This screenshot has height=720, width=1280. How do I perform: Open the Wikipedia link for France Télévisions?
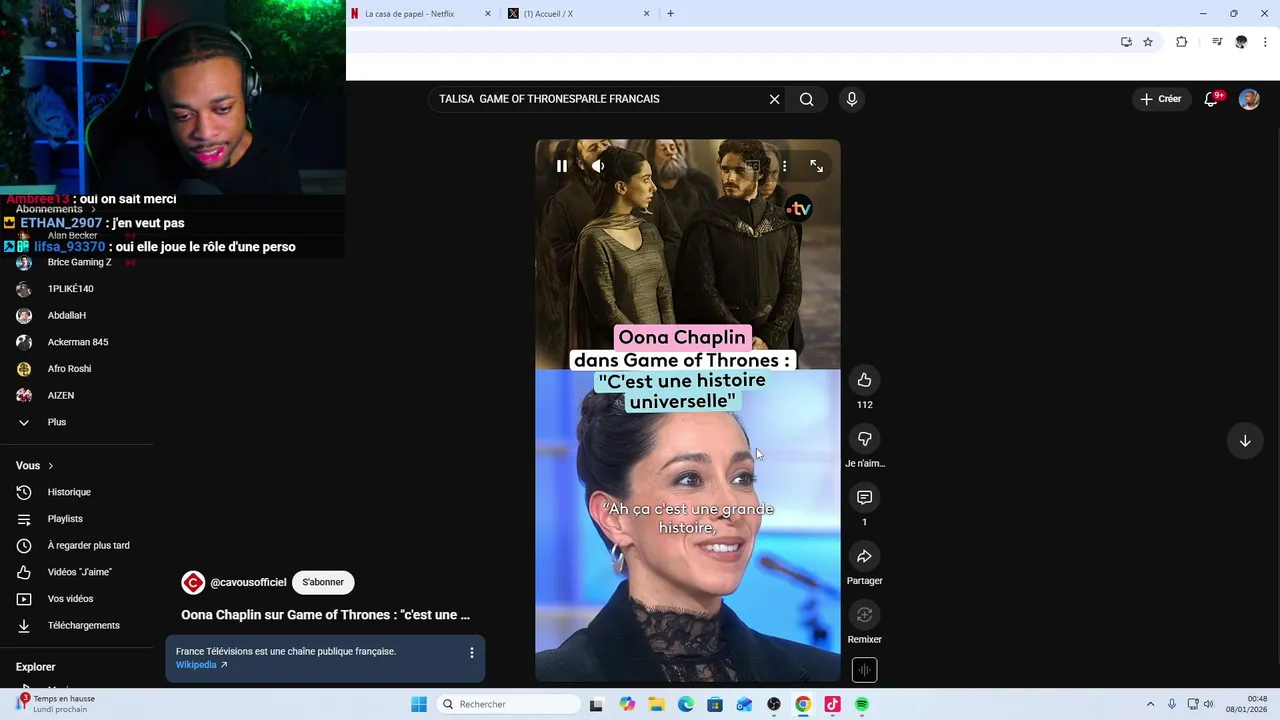point(201,665)
